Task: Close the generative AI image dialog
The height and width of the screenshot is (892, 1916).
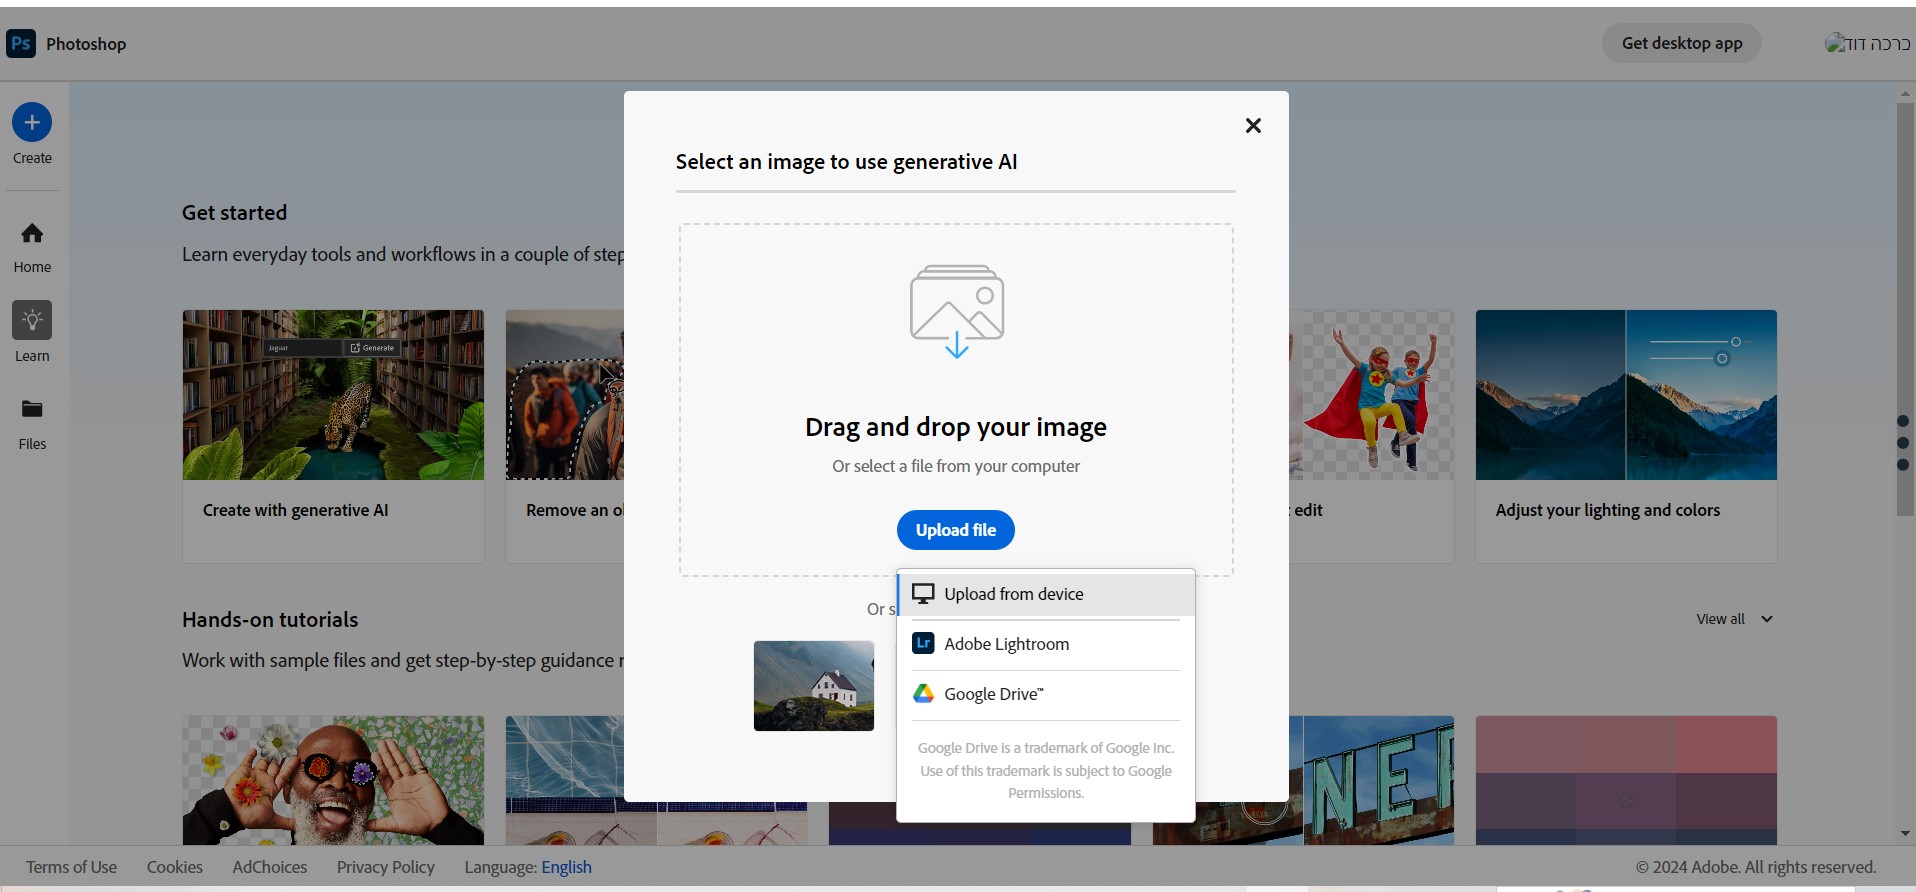Action: [x=1253, y=125]
